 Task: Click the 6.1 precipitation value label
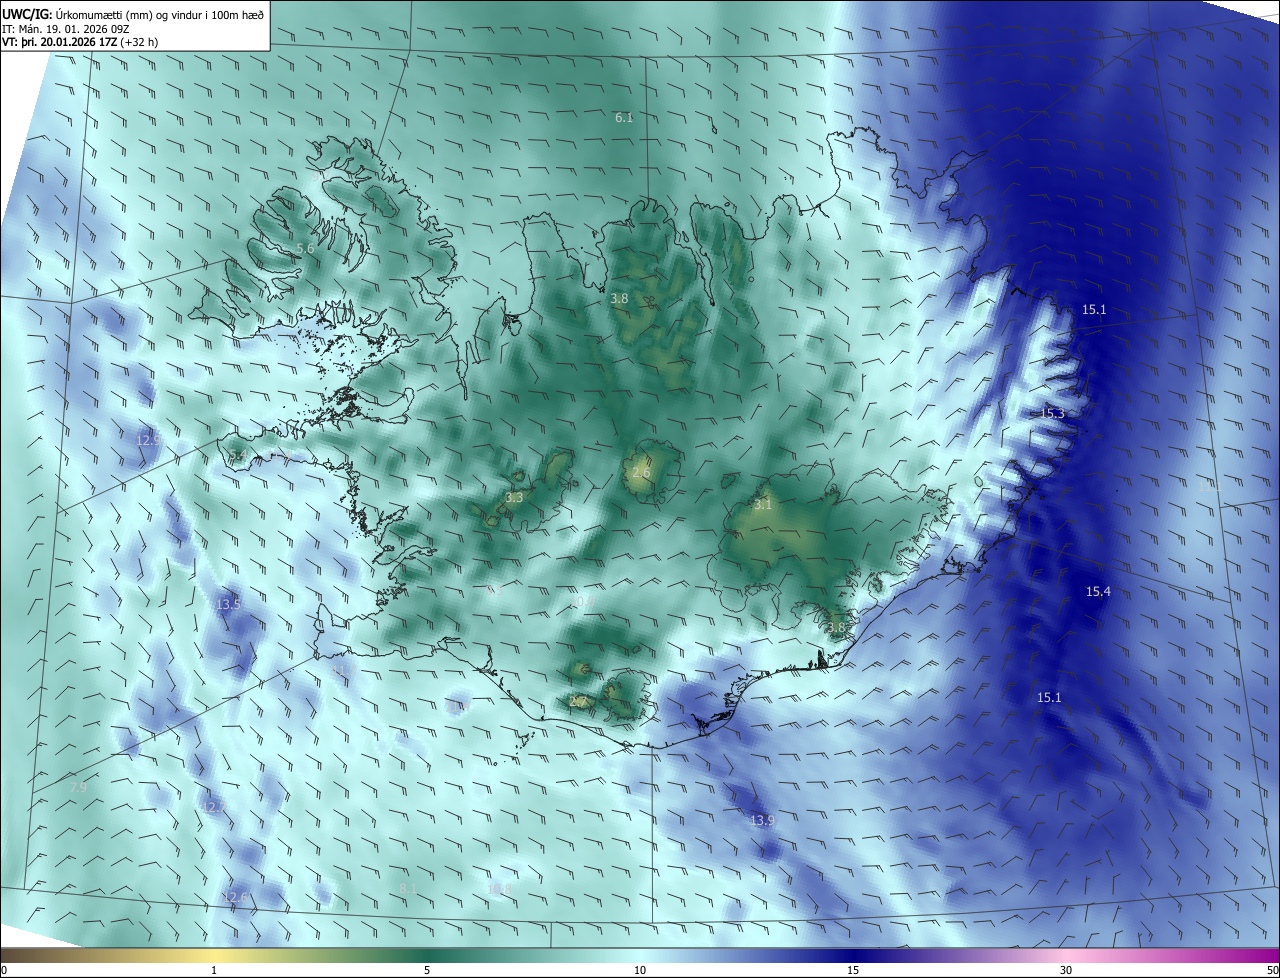624,118
